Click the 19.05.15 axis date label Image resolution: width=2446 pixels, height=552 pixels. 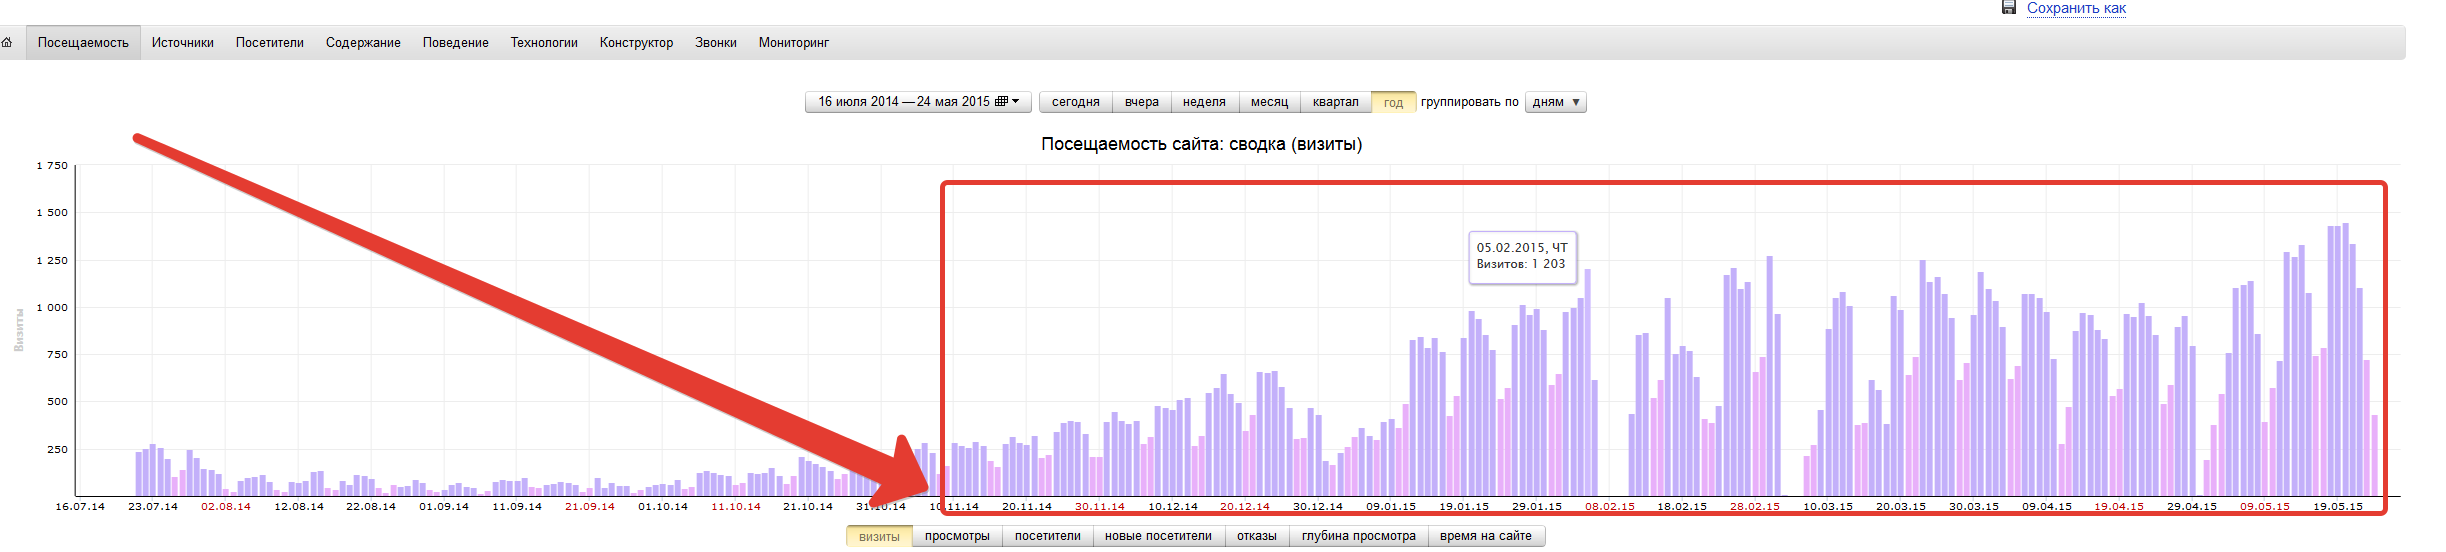click(x=2338, y=506)
